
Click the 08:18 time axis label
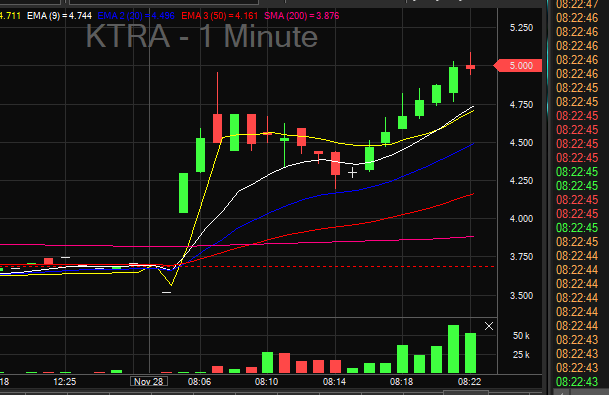(x=402, y=382)
